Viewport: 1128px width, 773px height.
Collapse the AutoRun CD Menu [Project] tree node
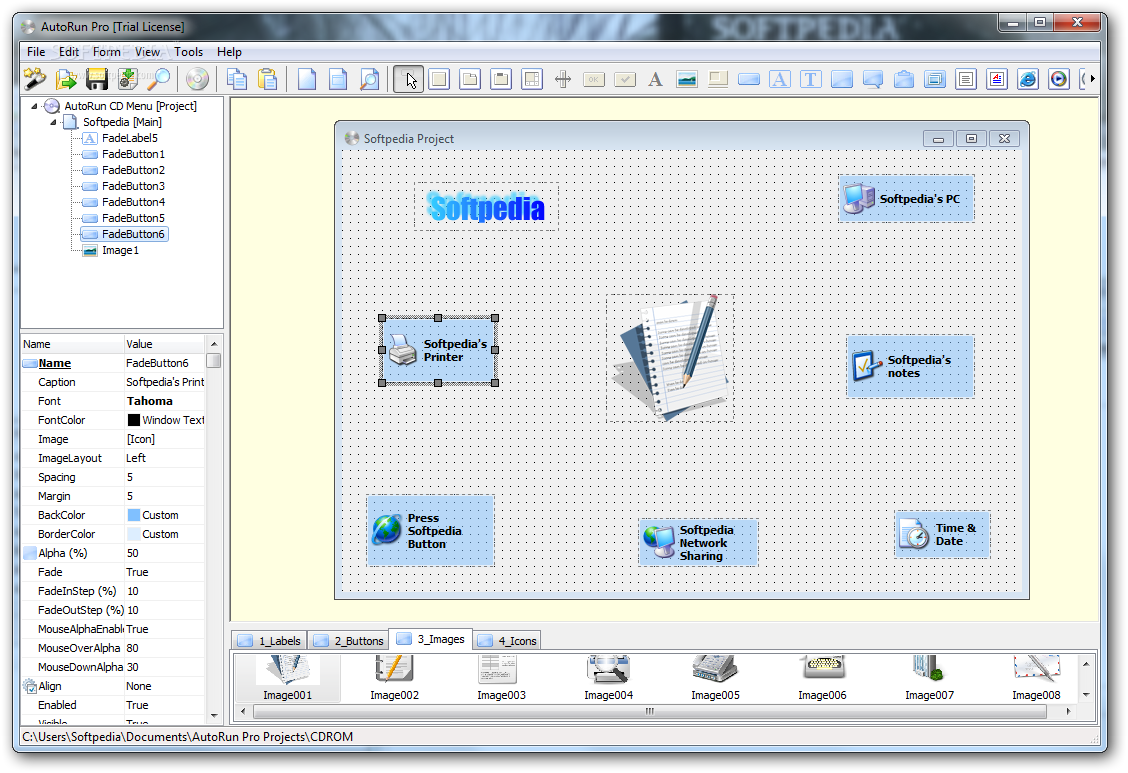(x=34, y=106)
